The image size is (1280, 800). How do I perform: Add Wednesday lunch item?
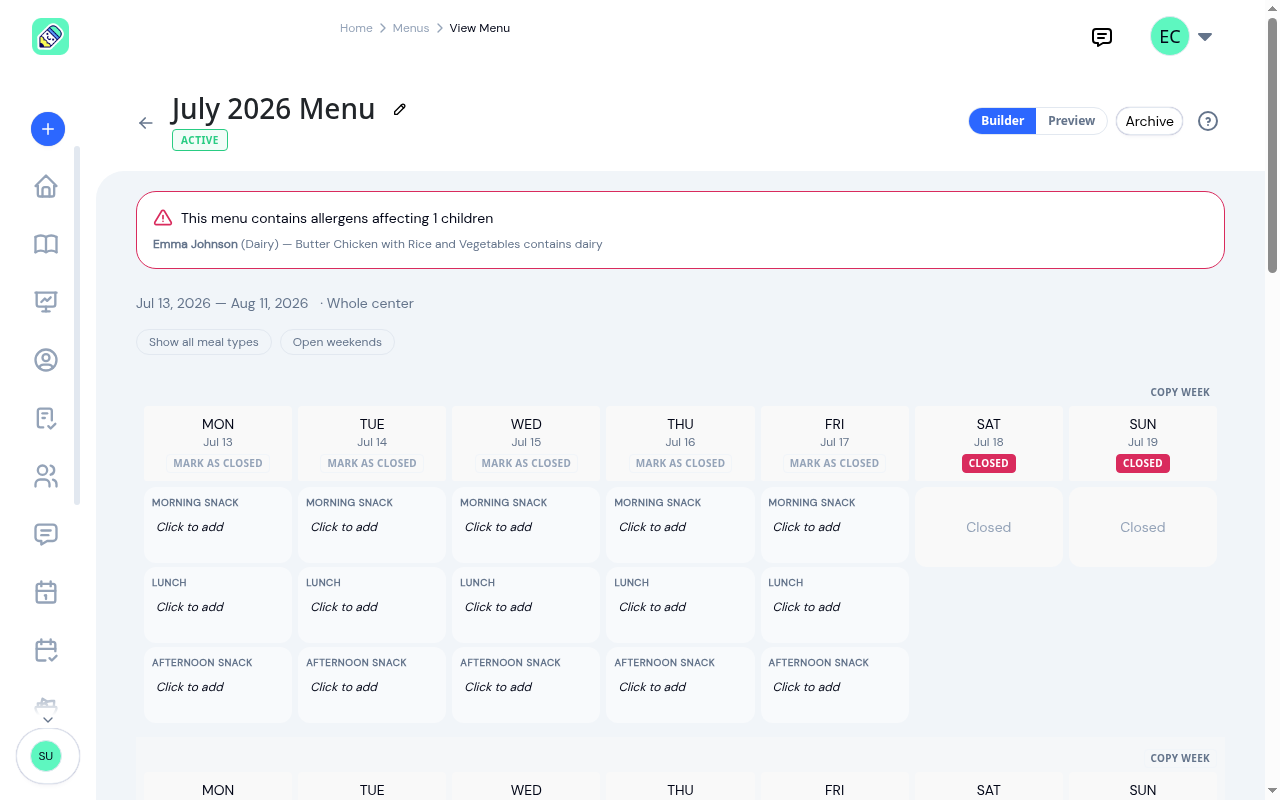526,605
